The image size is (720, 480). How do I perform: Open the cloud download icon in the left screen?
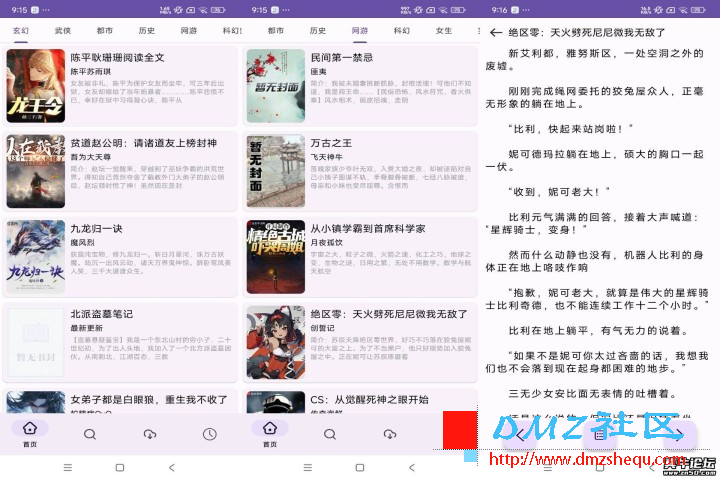[150, 434]
